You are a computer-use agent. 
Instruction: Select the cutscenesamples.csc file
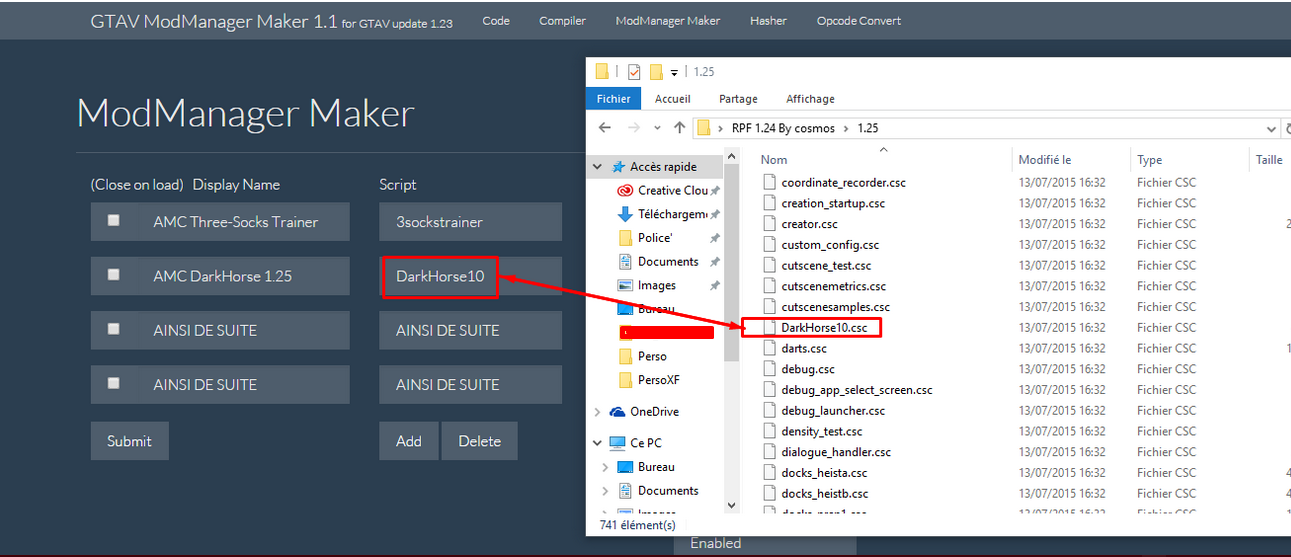pos(835,307)
